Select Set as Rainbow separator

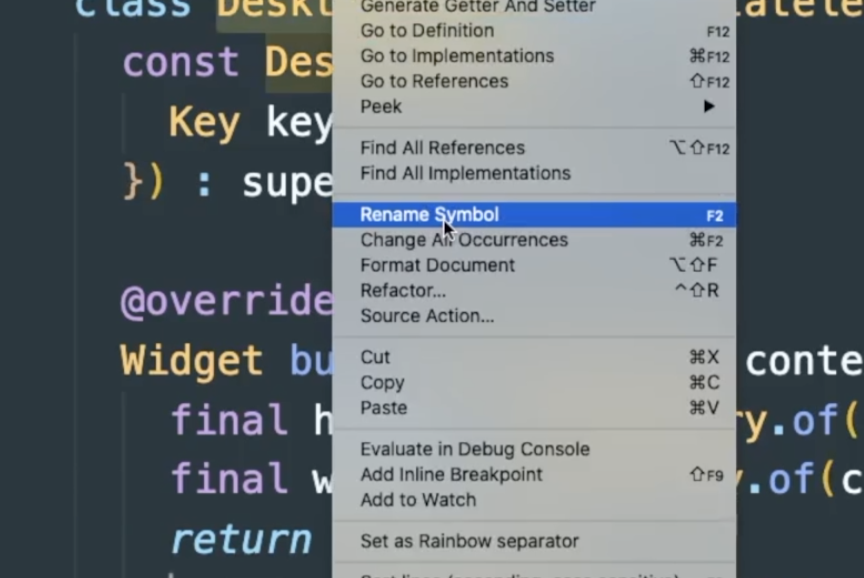point(533,541)
